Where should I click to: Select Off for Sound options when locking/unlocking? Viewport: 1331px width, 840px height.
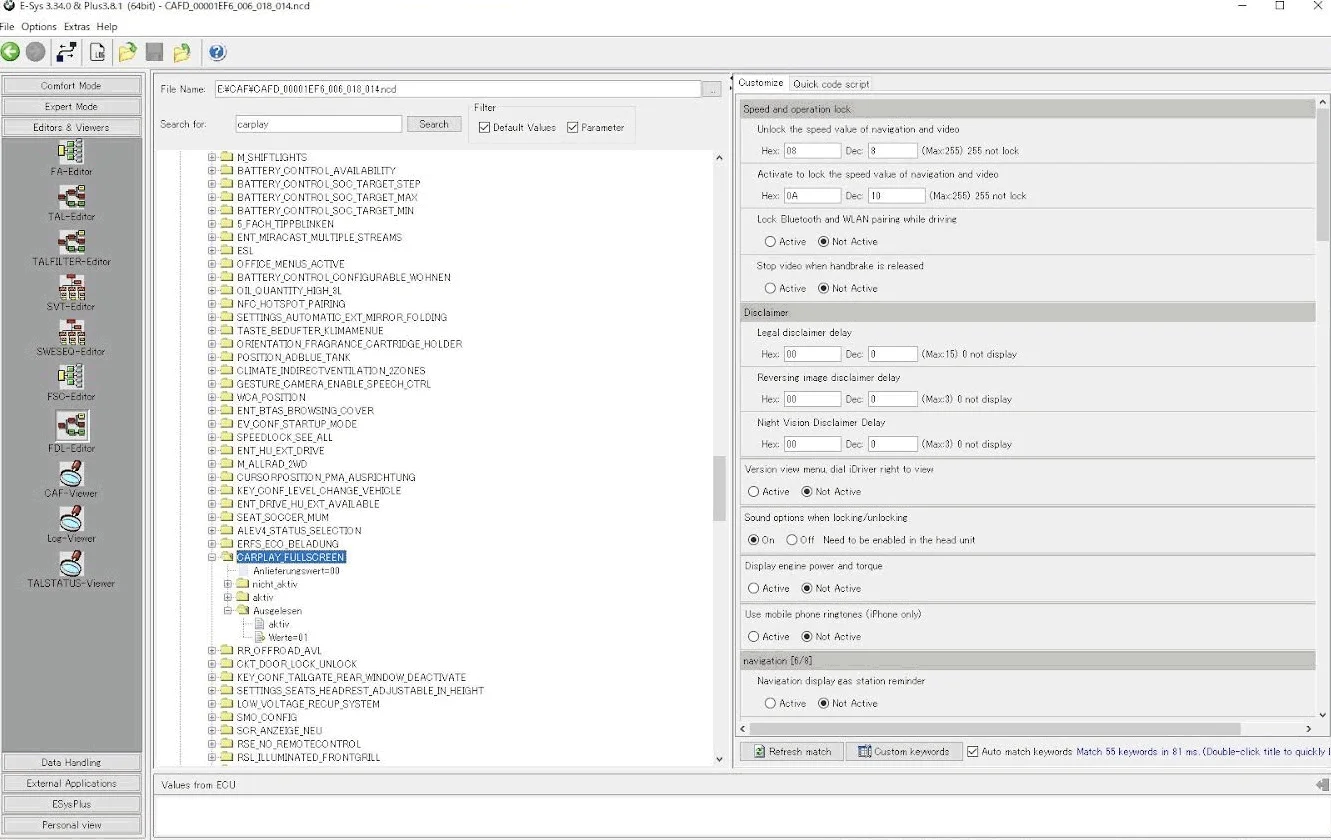(x=791, y=539)
